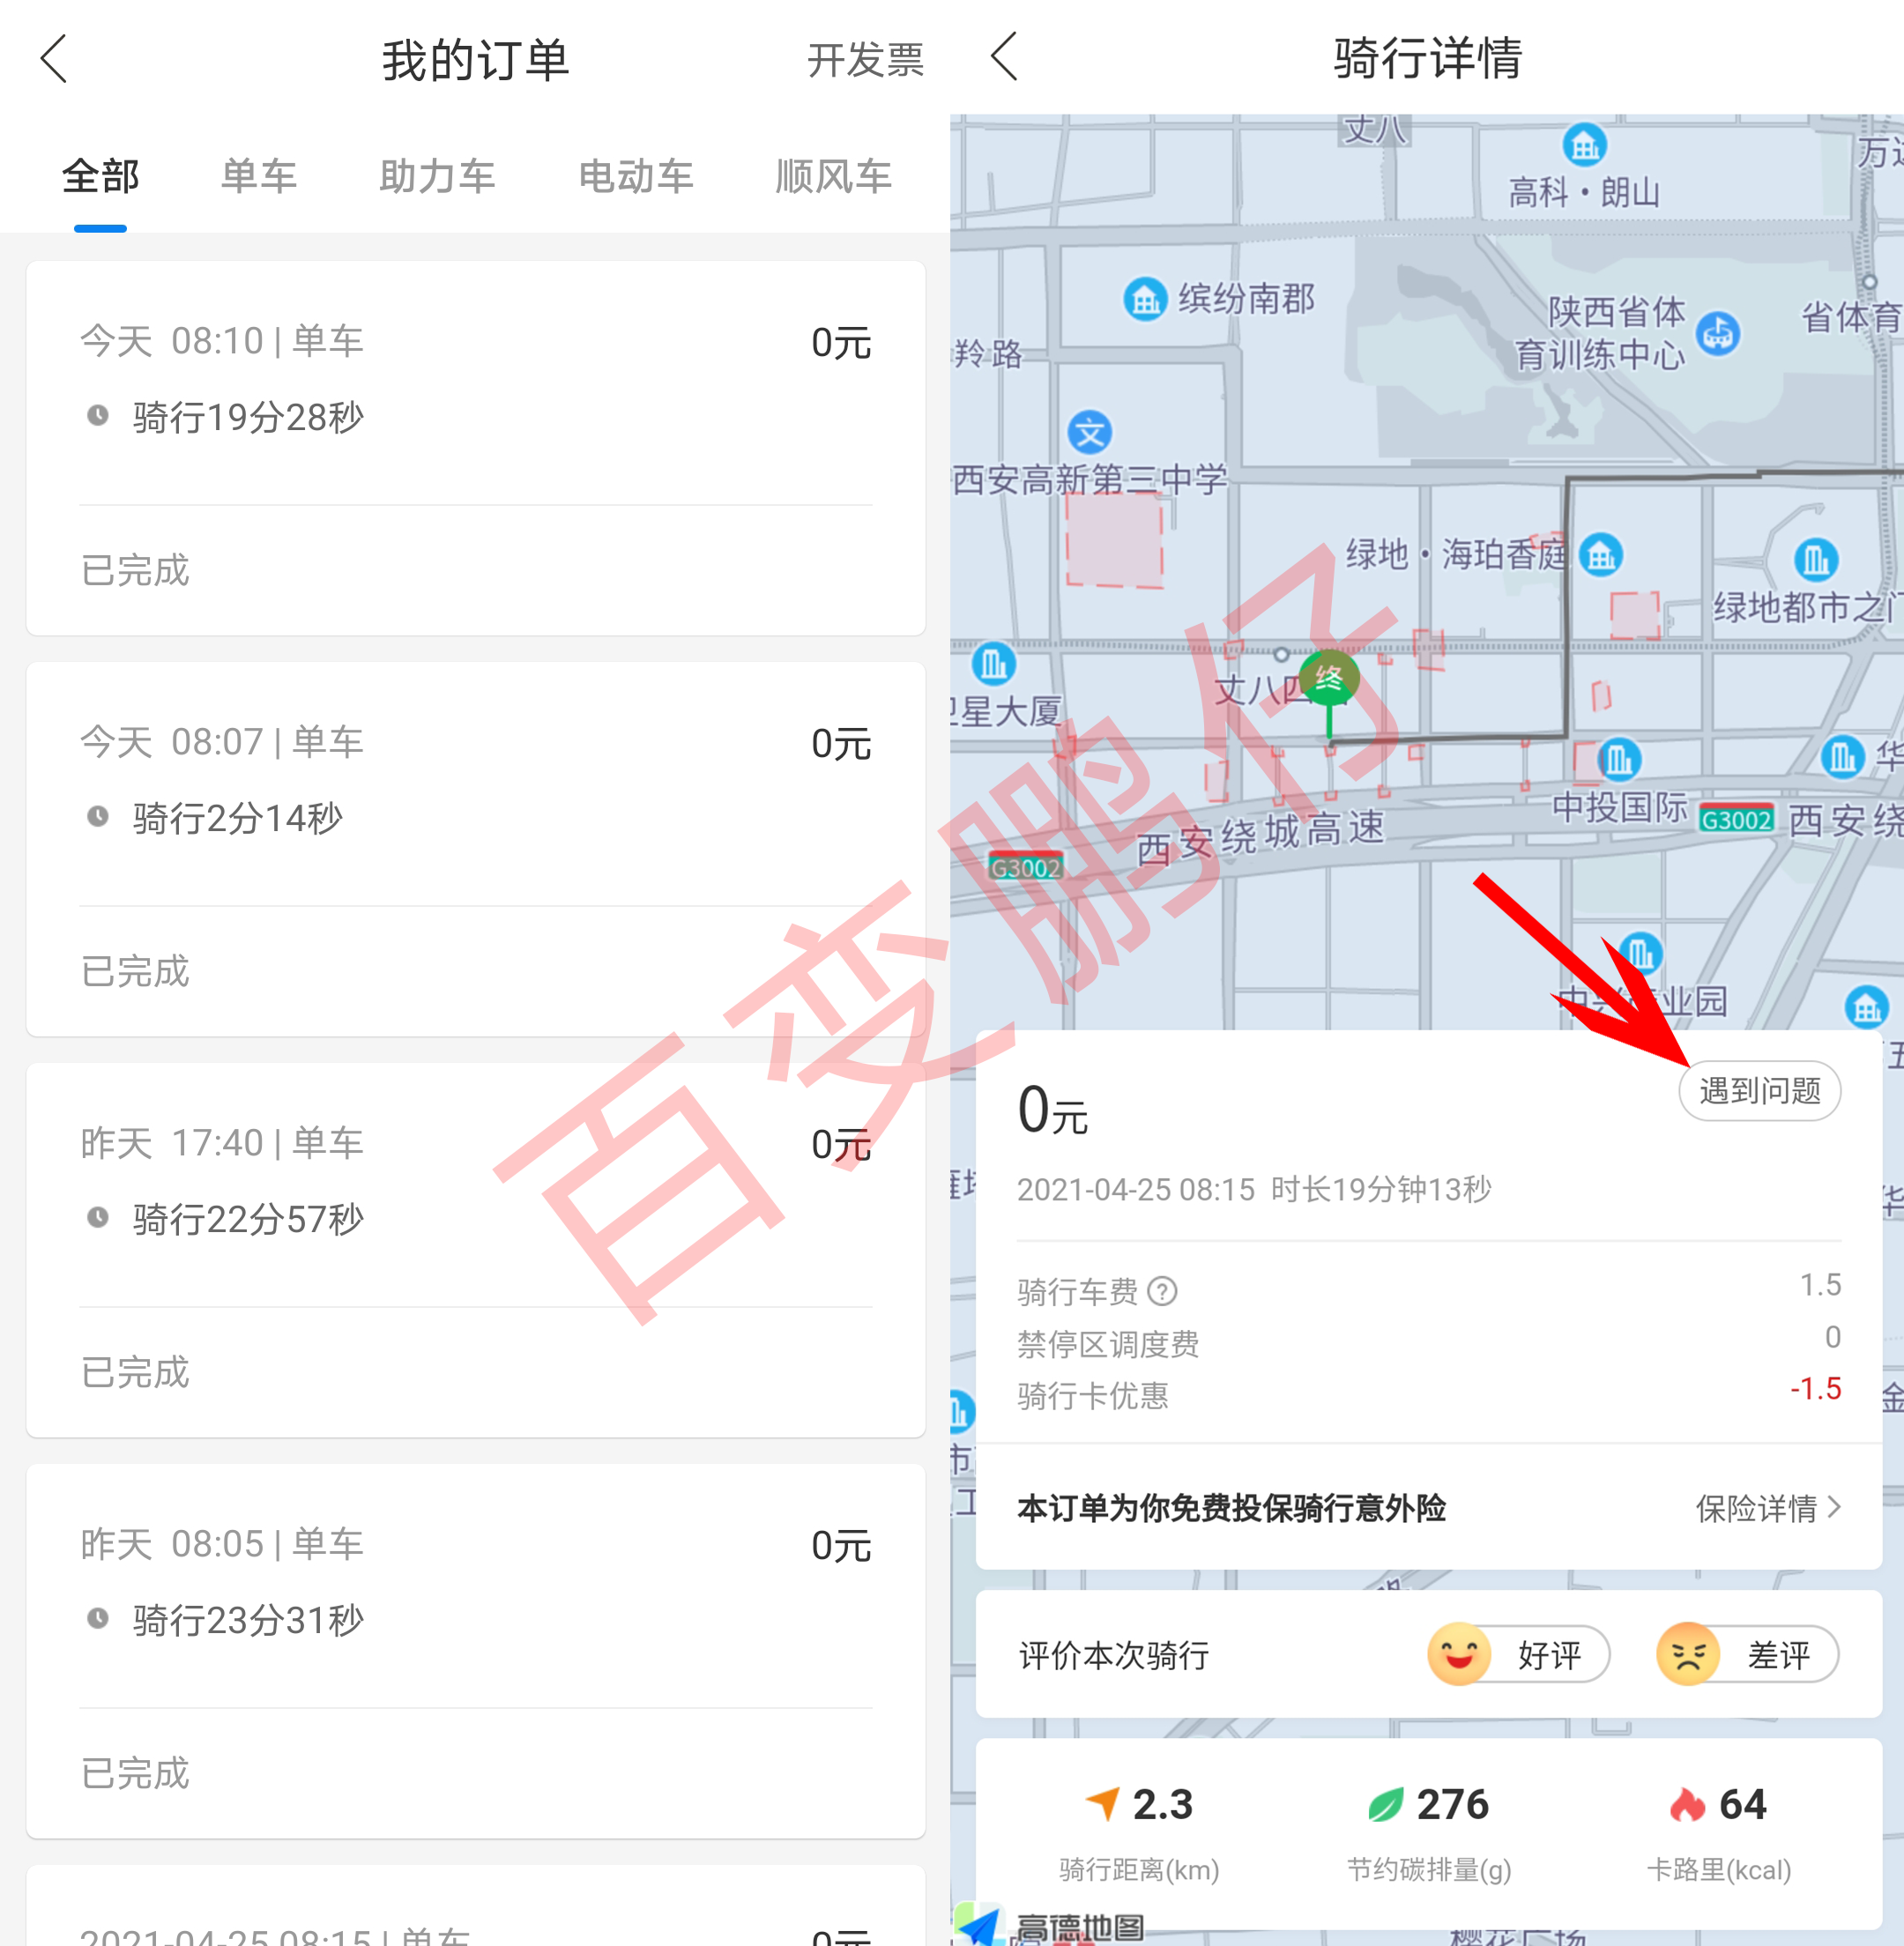Switch to the 助力车 tab
The height and width of the screenshot is (1946, 1904).
click(x=437, y=176)
